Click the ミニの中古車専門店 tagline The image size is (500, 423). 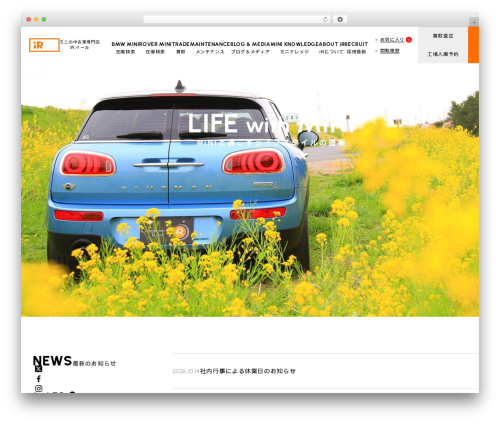point(80,45)
